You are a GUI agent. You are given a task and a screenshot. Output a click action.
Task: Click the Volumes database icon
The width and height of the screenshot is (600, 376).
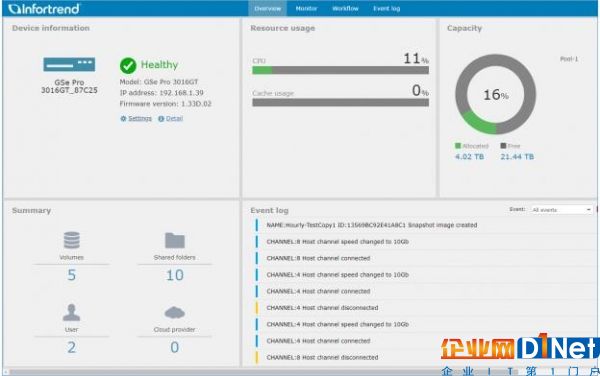coord(72,240)
